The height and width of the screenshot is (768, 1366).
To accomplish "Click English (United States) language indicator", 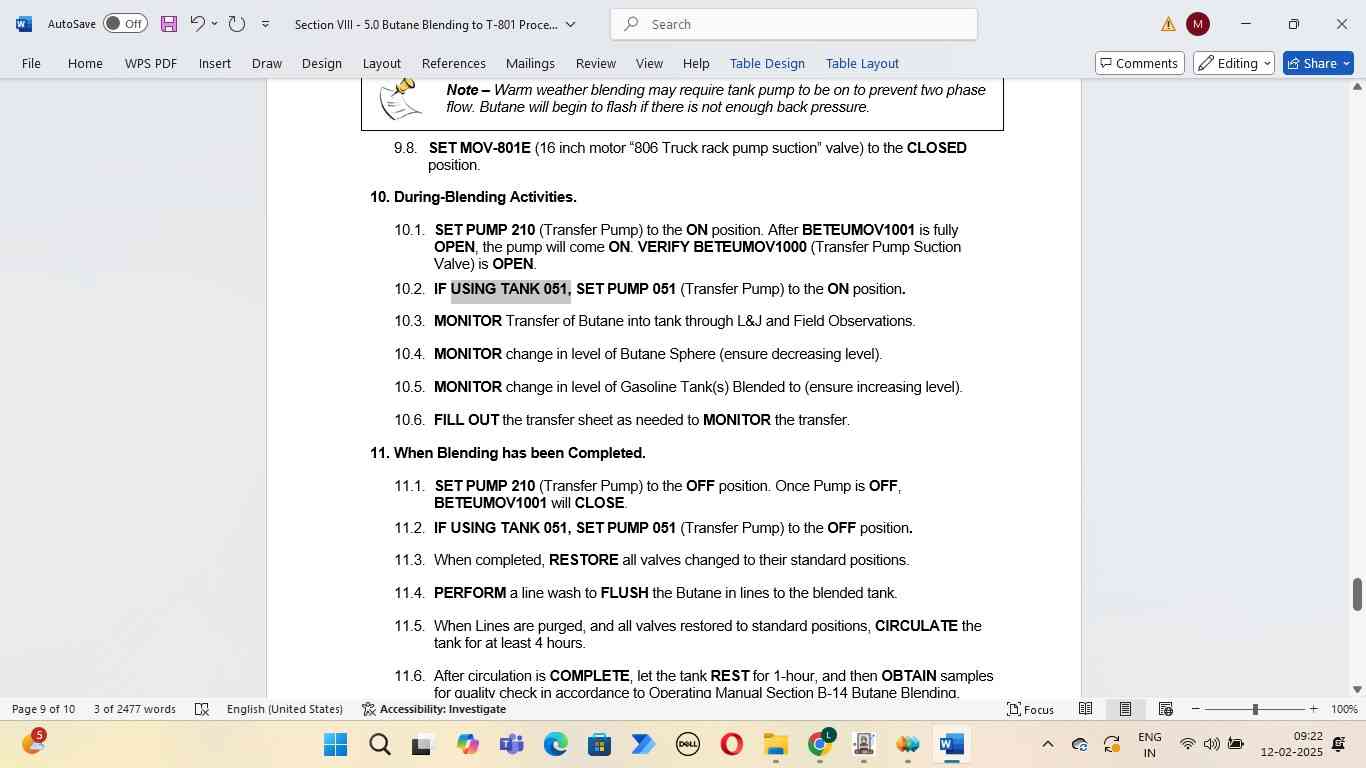I will click(x=285, y=709).
